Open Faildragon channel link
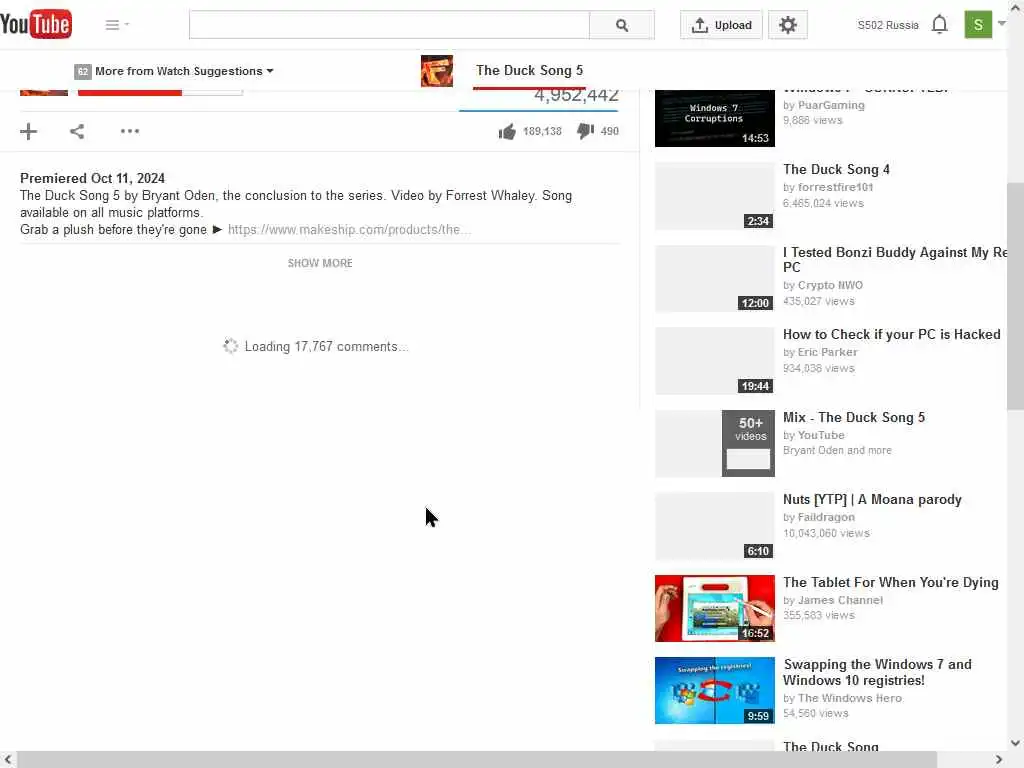This screenshot has width=1024, height=768. click(x=826, y=517)
